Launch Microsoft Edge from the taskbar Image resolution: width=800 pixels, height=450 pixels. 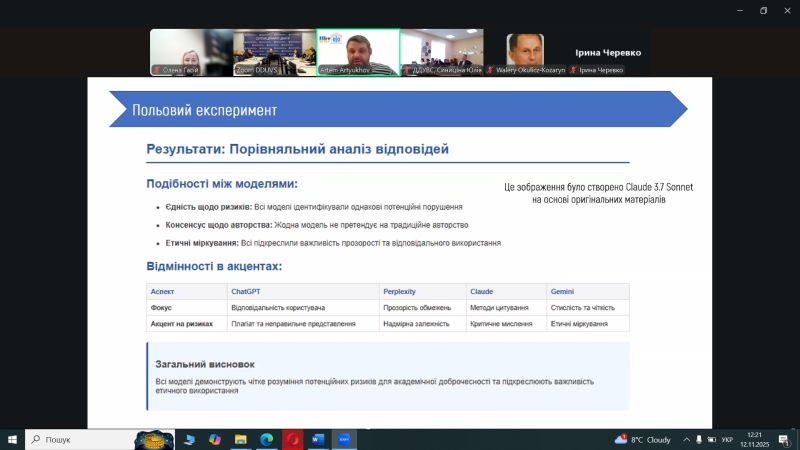pyautogui.click(x=267, y=439)
